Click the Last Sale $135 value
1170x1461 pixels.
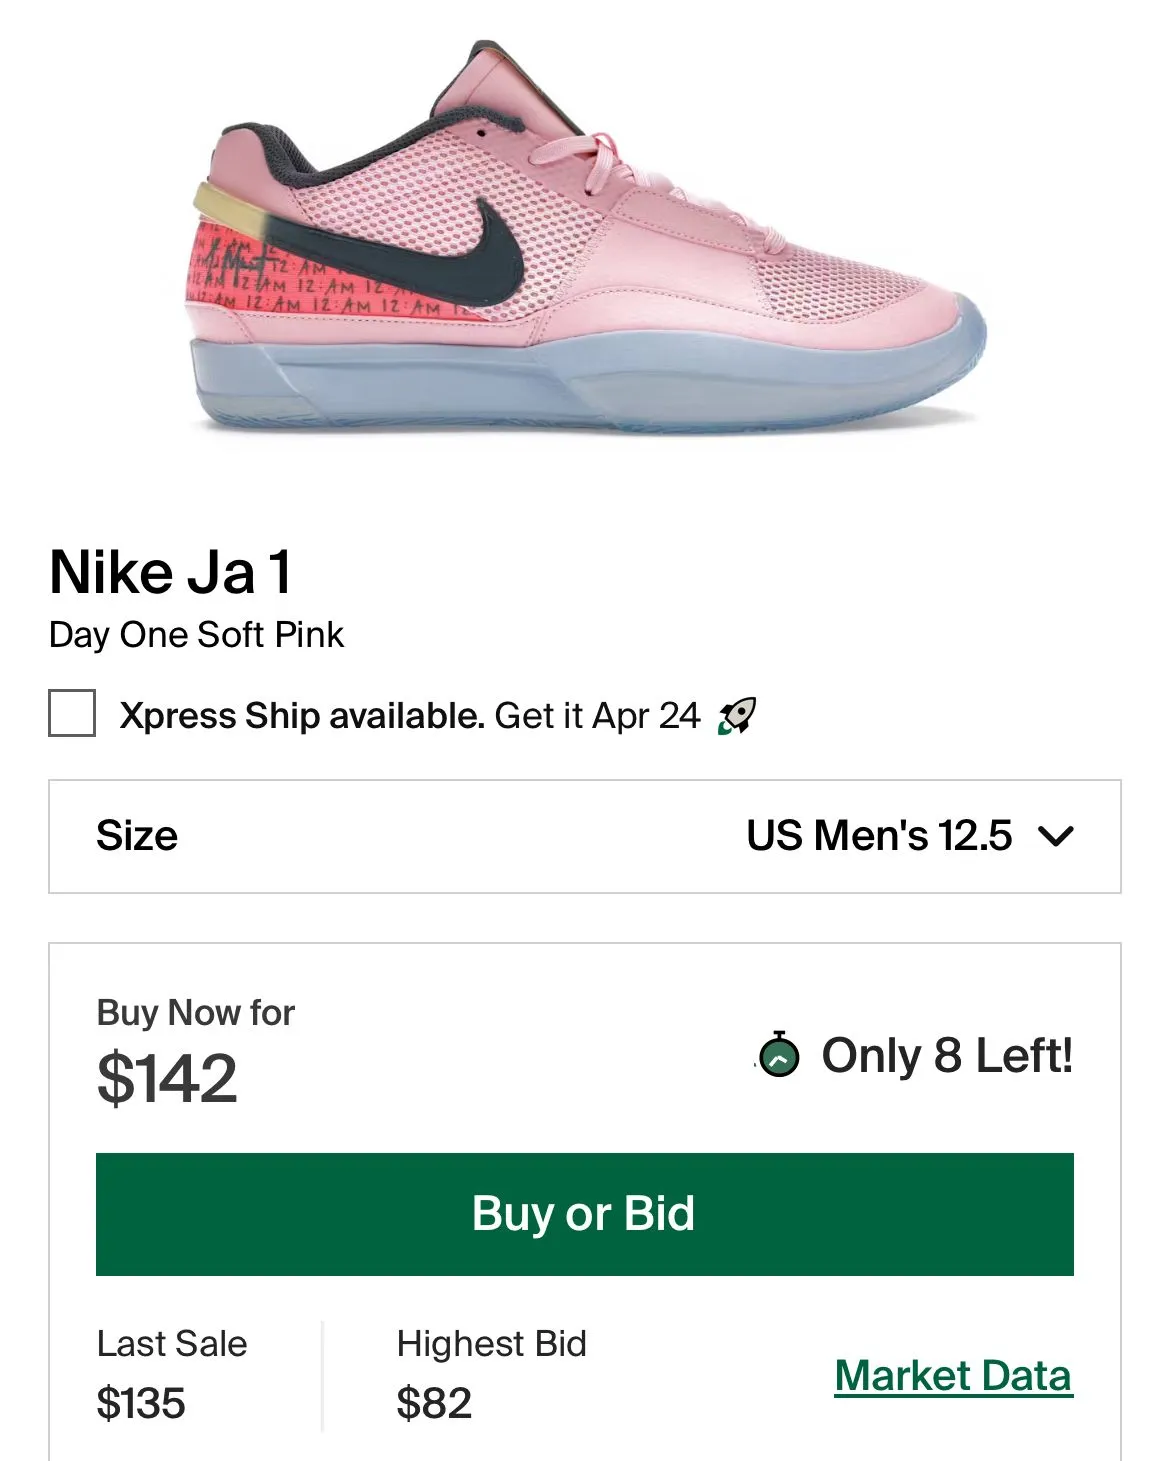[141, 1403]
